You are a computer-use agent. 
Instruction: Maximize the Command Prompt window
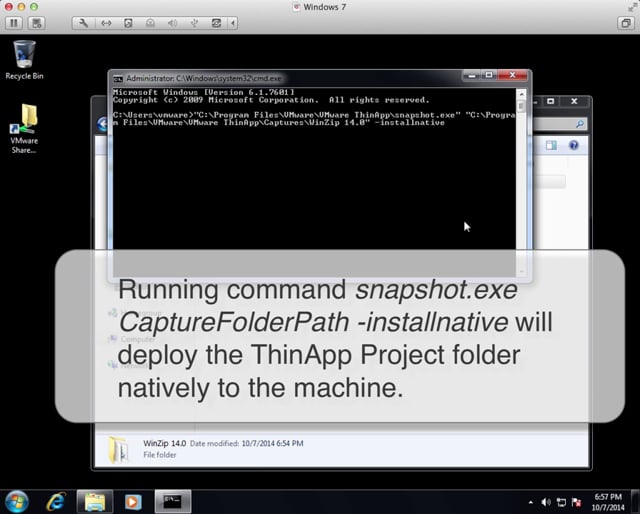click(489, 76)
